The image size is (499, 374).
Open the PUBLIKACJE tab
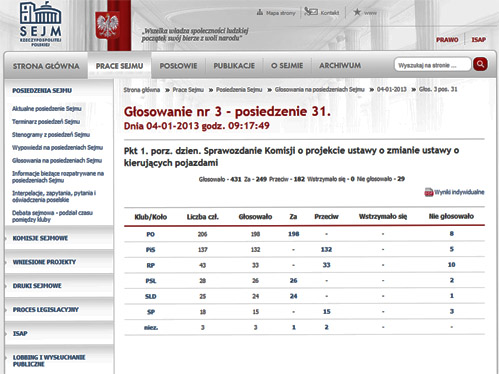click(234, 66)
